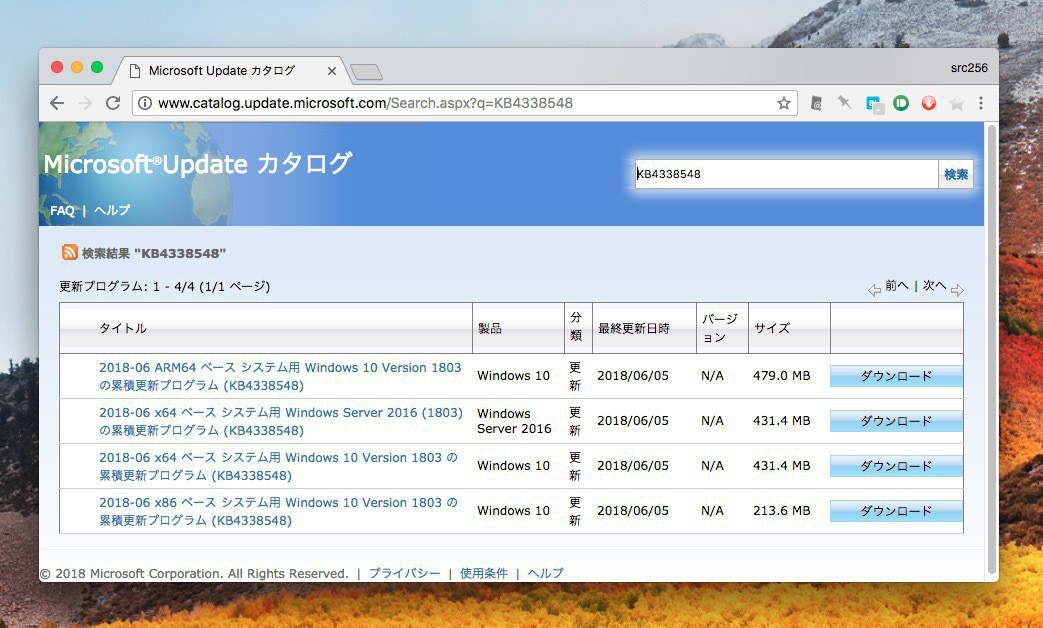1043x628 pixels.
Task: Click the pushpin extension icon
Action: click(x=845, y=103)
